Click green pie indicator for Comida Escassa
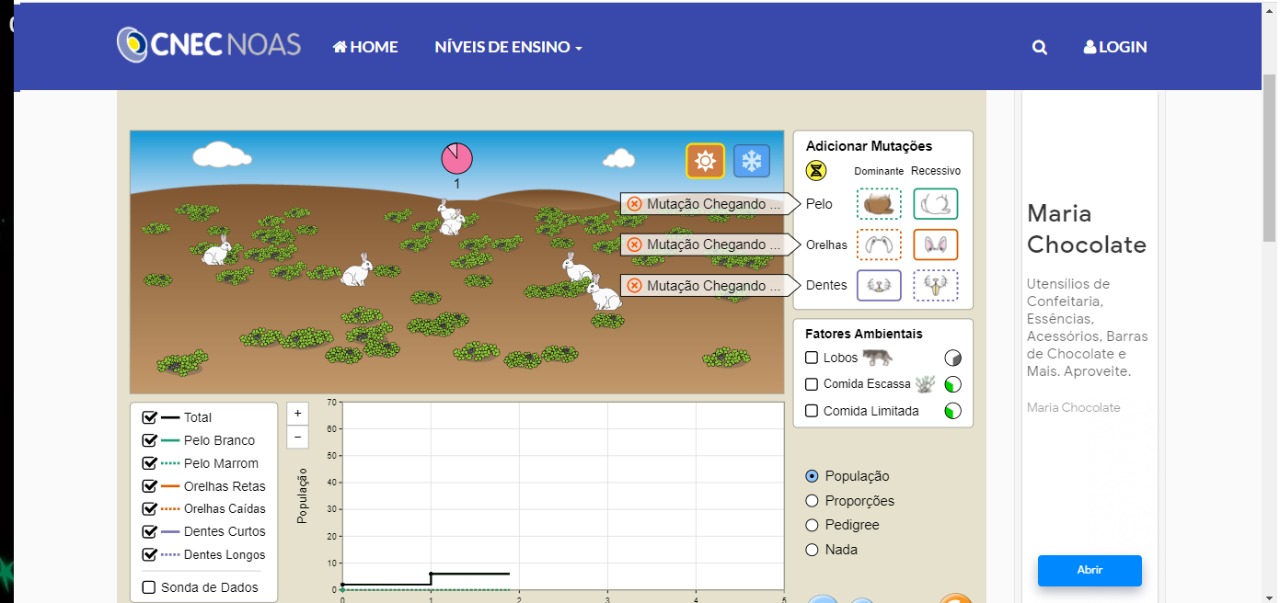 coord(953,384)
